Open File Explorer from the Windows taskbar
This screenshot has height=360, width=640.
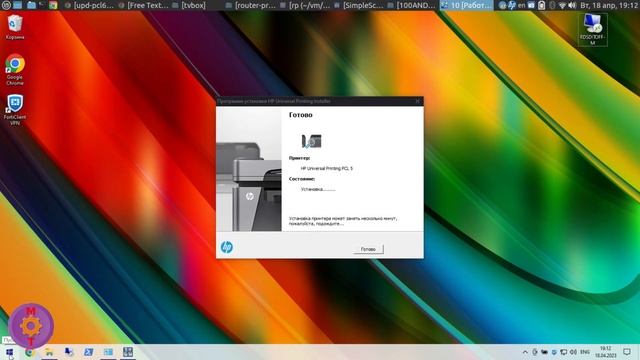49,352
